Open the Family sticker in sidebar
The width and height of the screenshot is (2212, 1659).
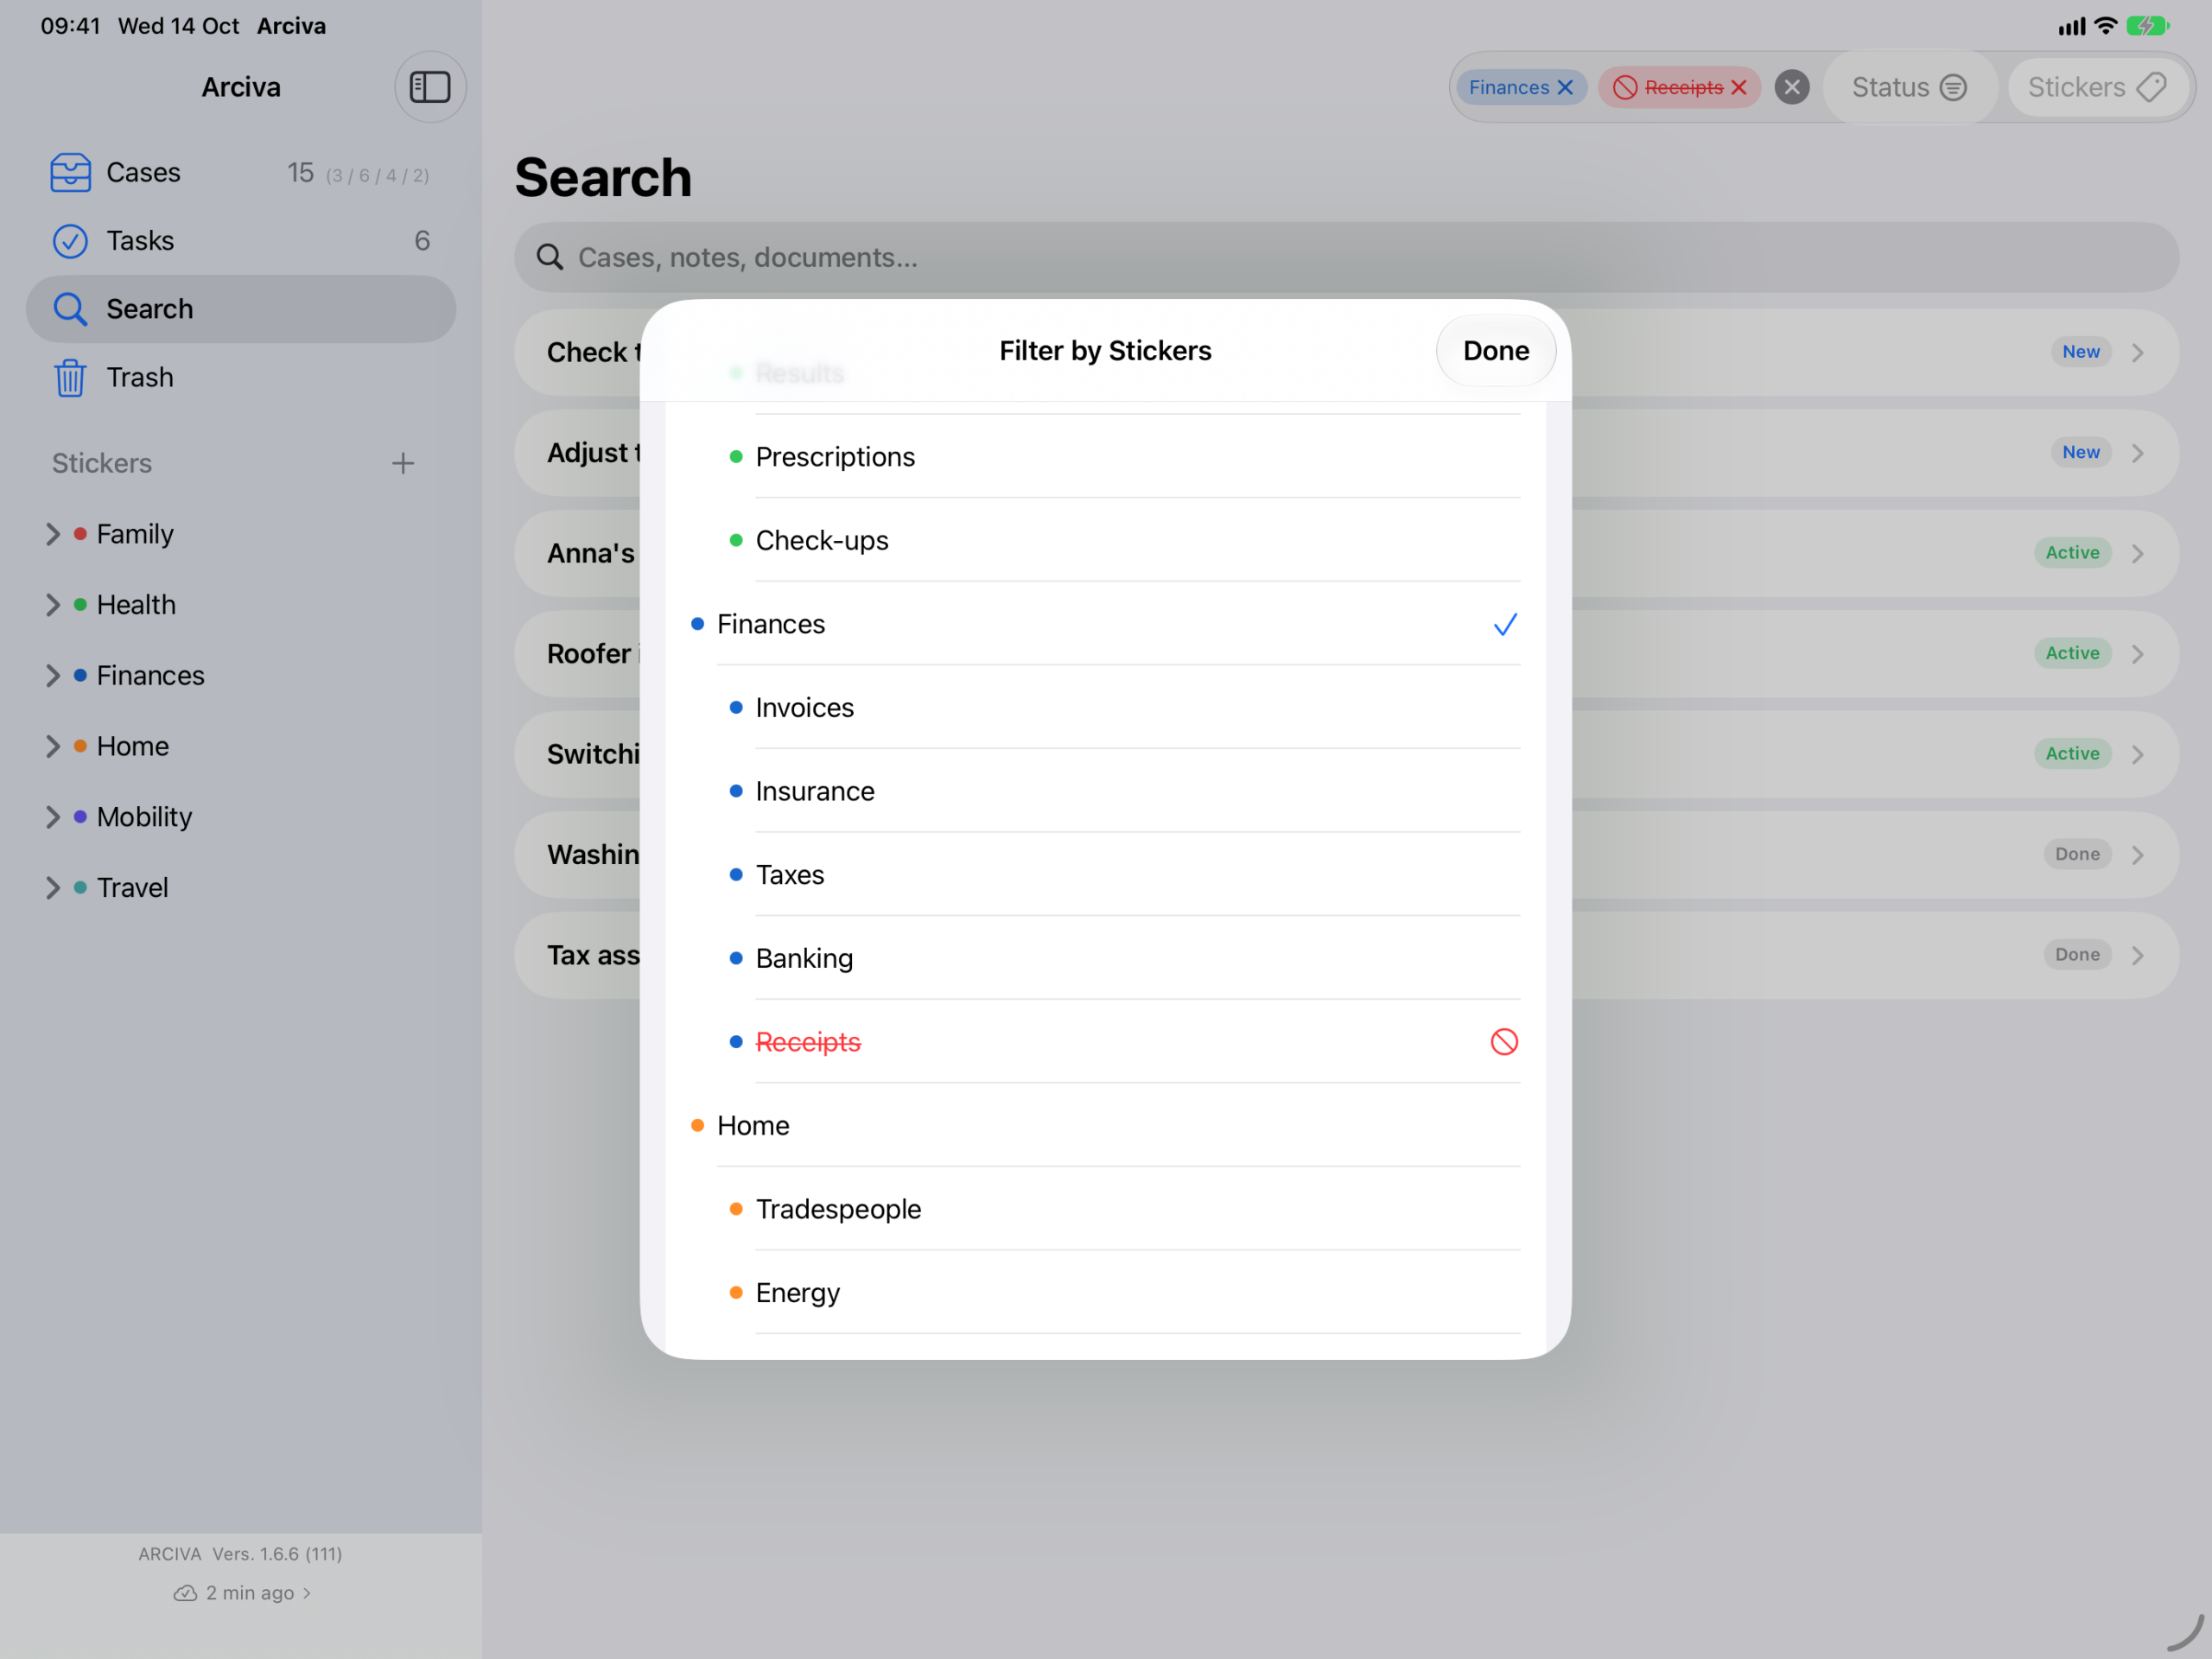(x=135, y=534)
